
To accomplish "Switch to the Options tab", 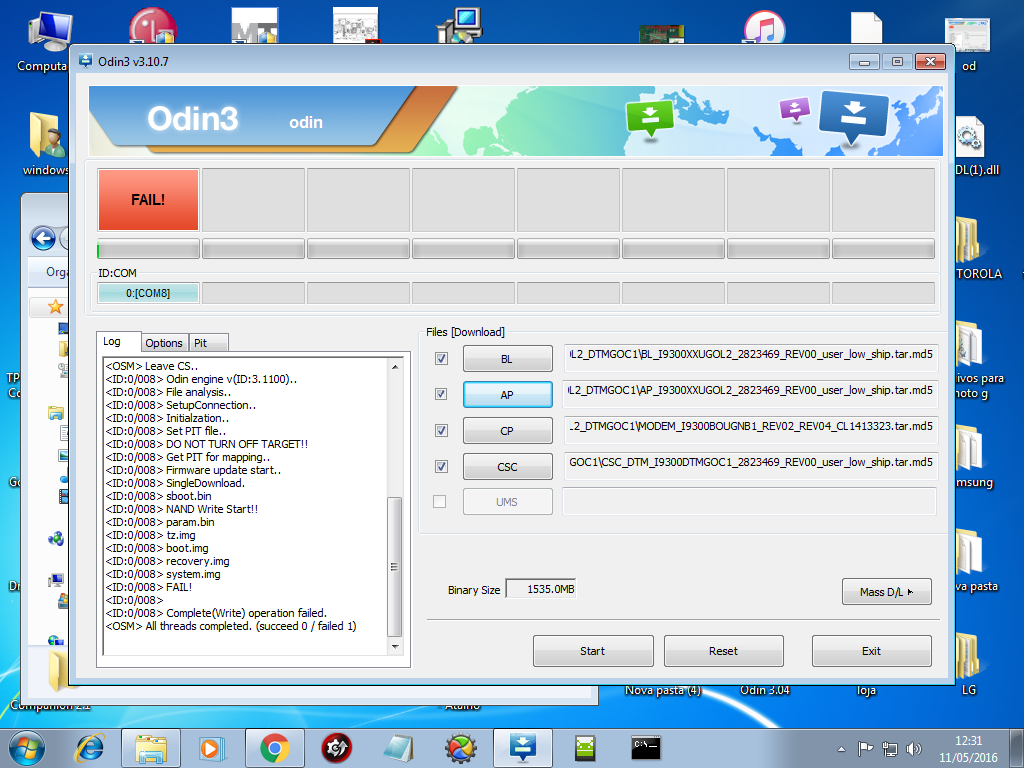I will pos(164,343).
